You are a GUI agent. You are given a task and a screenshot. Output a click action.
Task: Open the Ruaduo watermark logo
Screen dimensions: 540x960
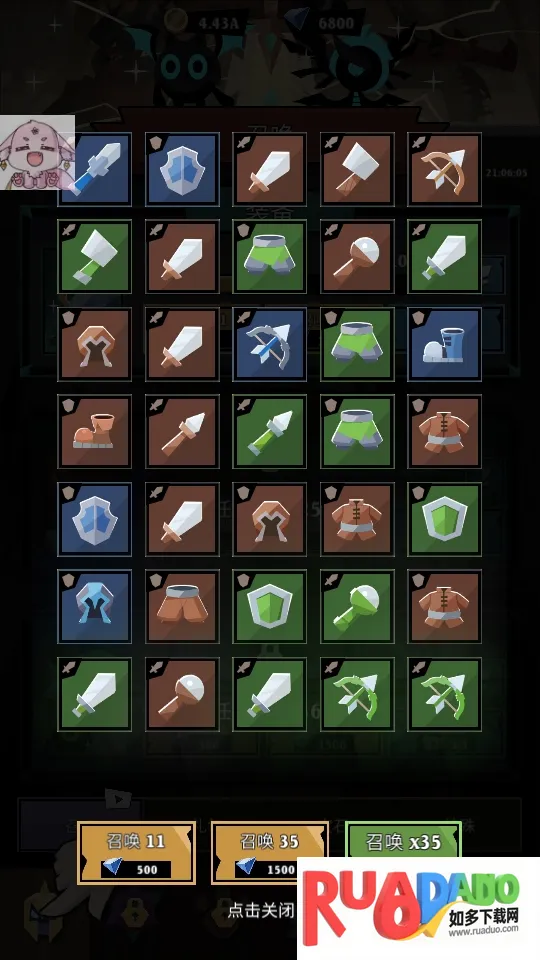(x=418, y=909)
